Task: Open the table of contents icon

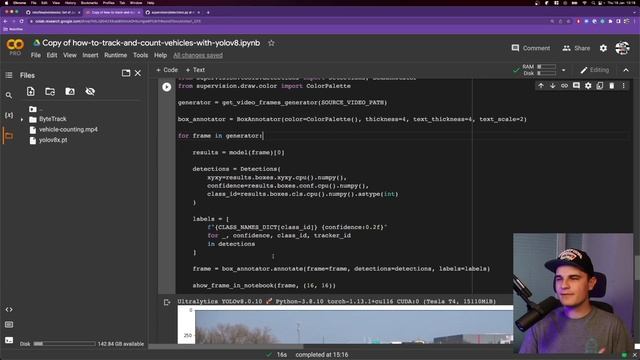Action: [9, 75]
